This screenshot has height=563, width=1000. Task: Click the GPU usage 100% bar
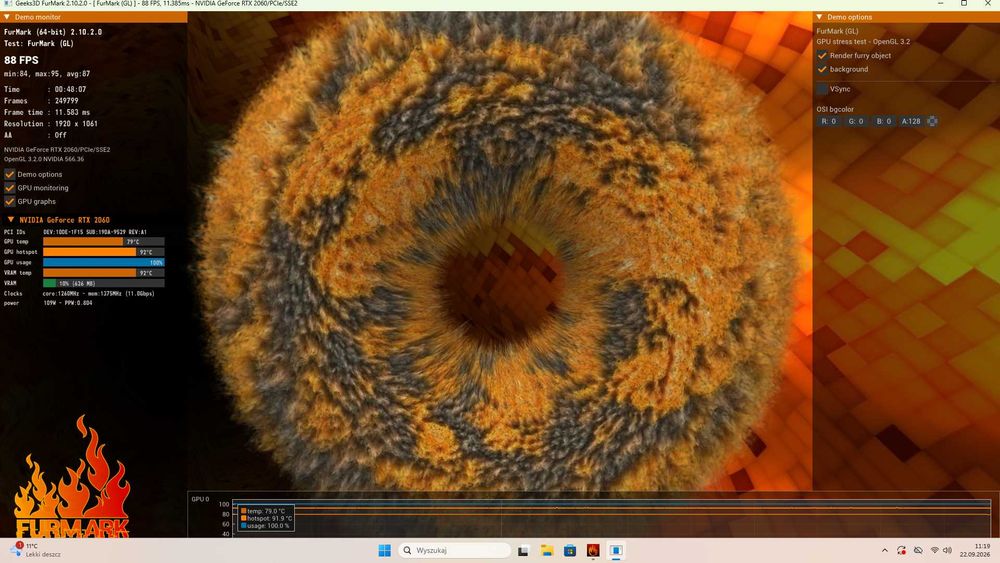click(103, 262)
